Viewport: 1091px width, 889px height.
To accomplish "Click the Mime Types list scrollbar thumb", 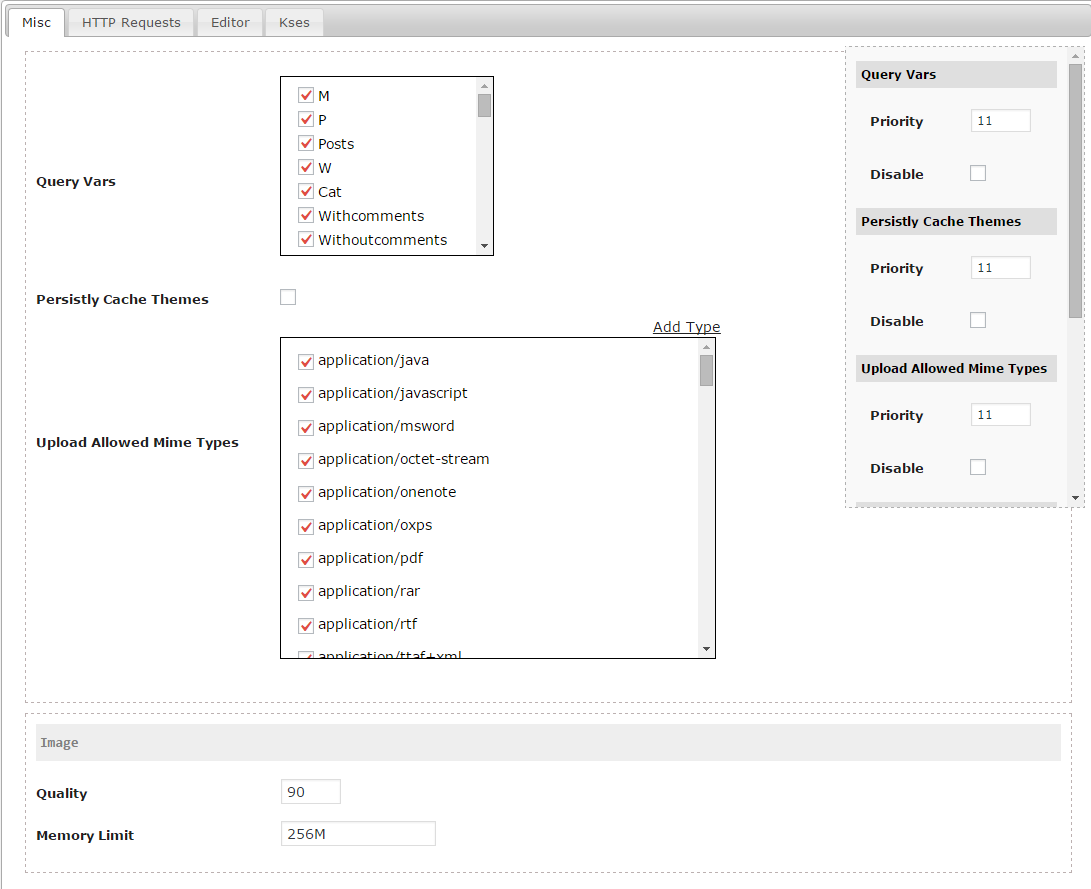I will pos(706,370).
